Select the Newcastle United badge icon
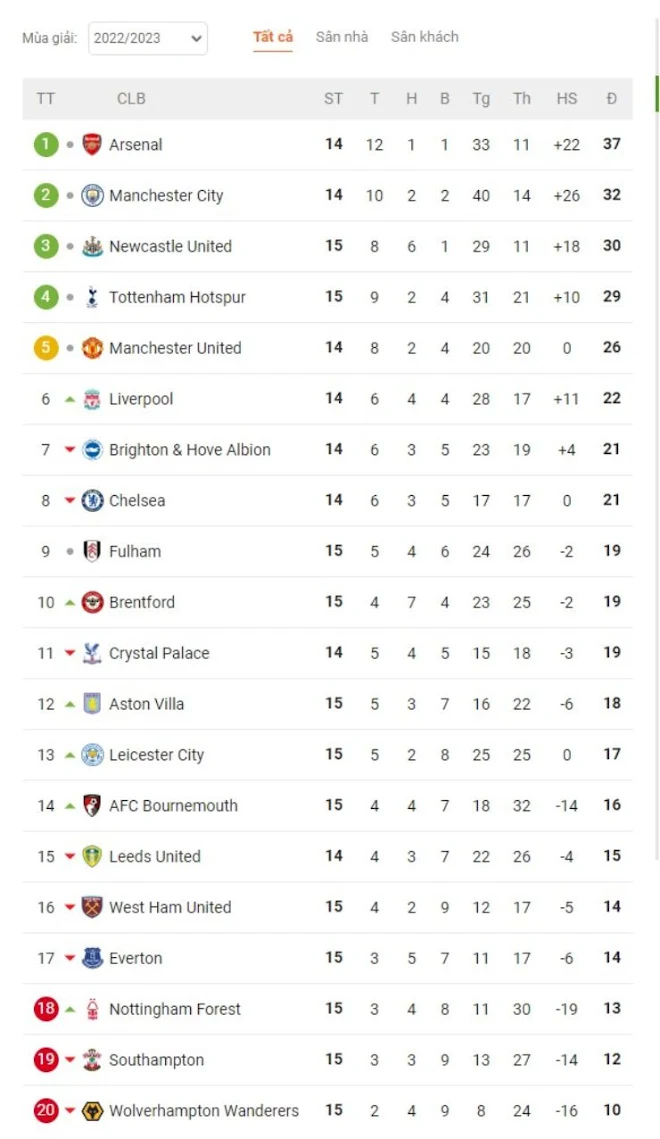Screen dimensions: 660x1139 point(92,246)
